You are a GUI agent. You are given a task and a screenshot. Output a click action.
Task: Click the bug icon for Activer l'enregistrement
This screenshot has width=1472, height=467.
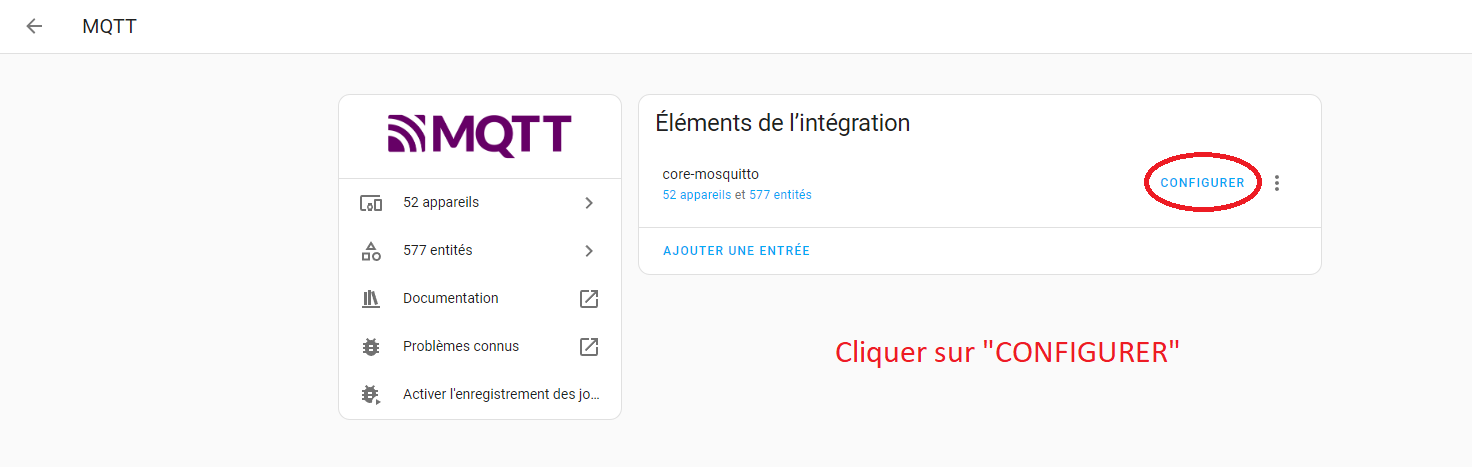(x=371, y=395)
